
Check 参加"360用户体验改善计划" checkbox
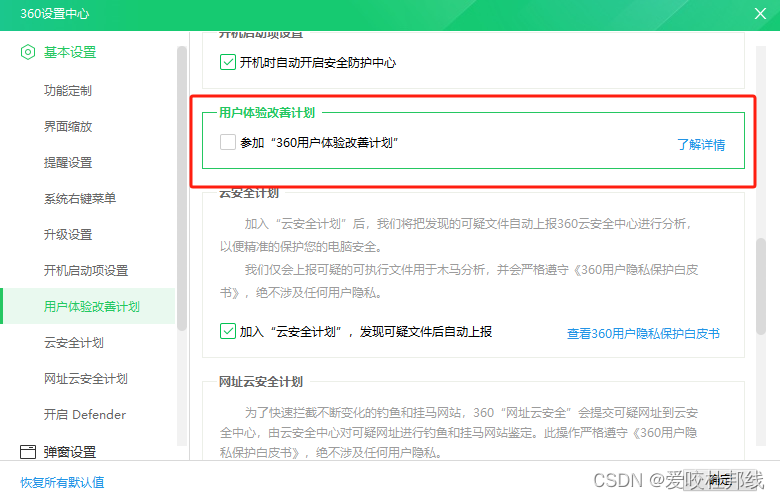pyautogui.click(x=228, y=142)
